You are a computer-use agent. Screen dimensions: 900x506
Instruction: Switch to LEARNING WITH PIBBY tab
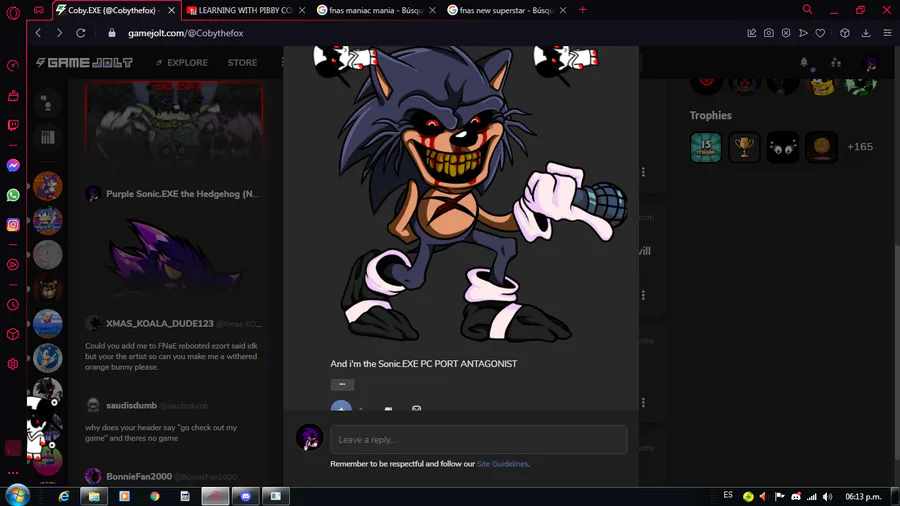(246, 10)
